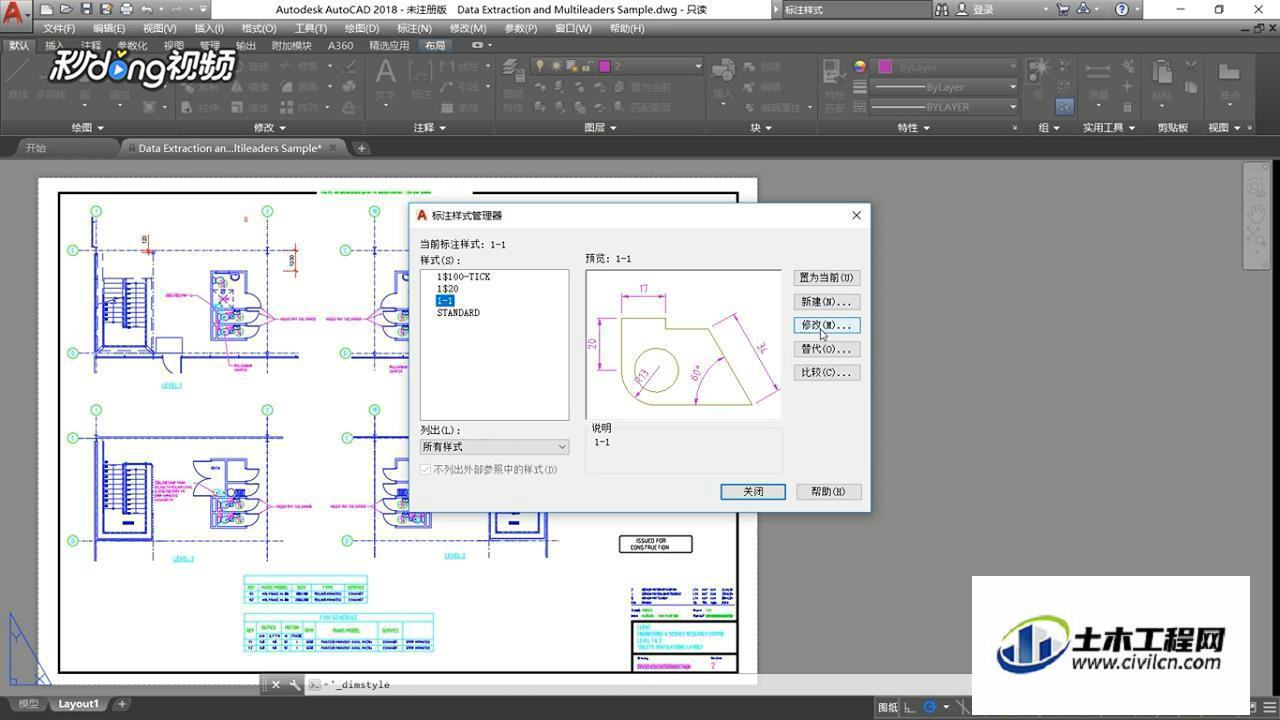Viewport: 1280px width, 720px height.
Task: Open the 文件(F) menu
Action: [59, 28]
